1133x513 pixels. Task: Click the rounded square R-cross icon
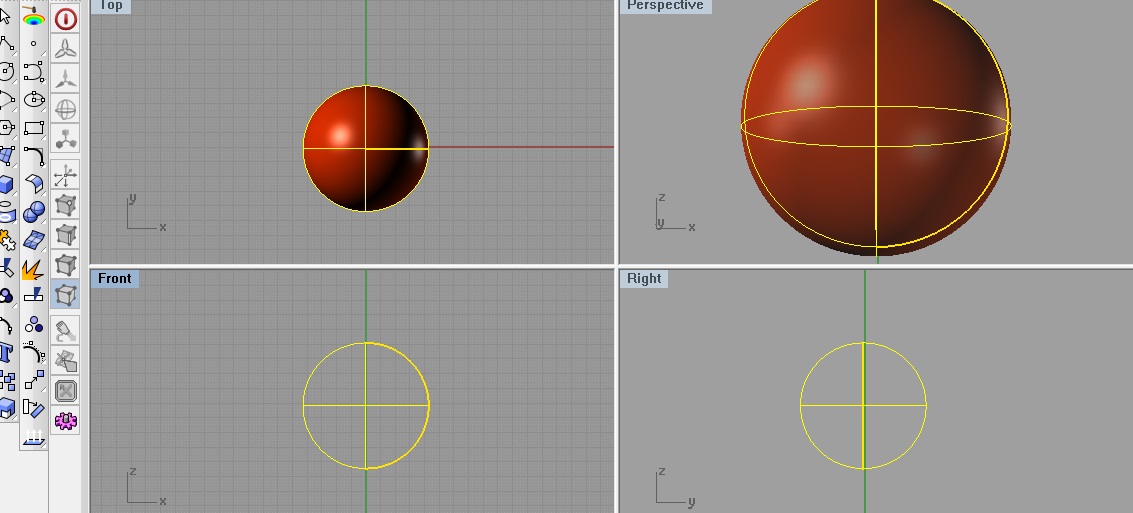[66, 391]
